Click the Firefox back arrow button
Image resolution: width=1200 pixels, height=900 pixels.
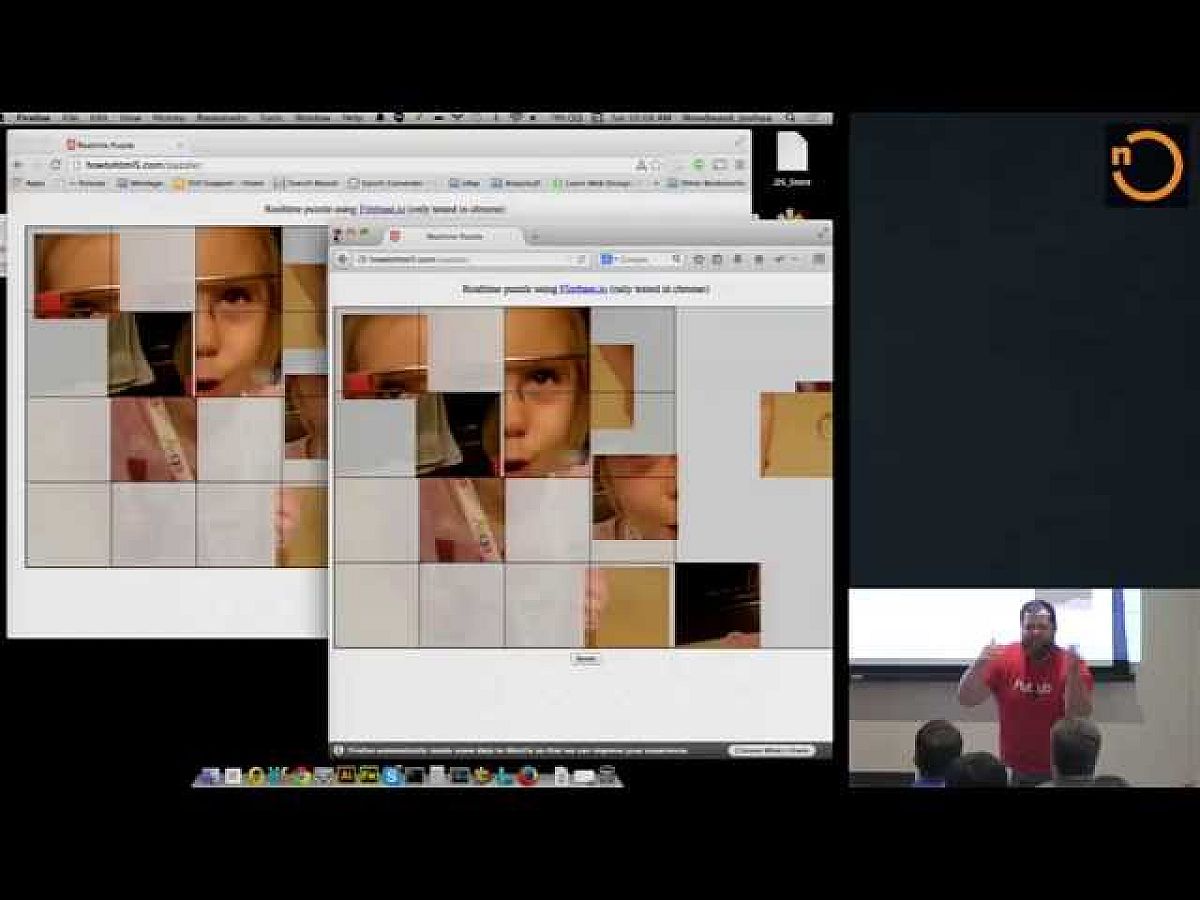(343, 260)
